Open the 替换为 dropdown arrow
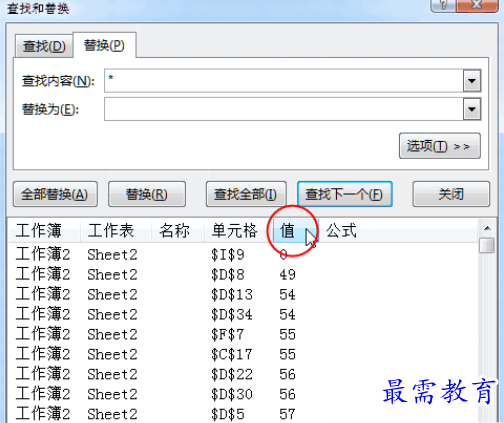This screenshot has width=504, height=423. tap(472, 109)
